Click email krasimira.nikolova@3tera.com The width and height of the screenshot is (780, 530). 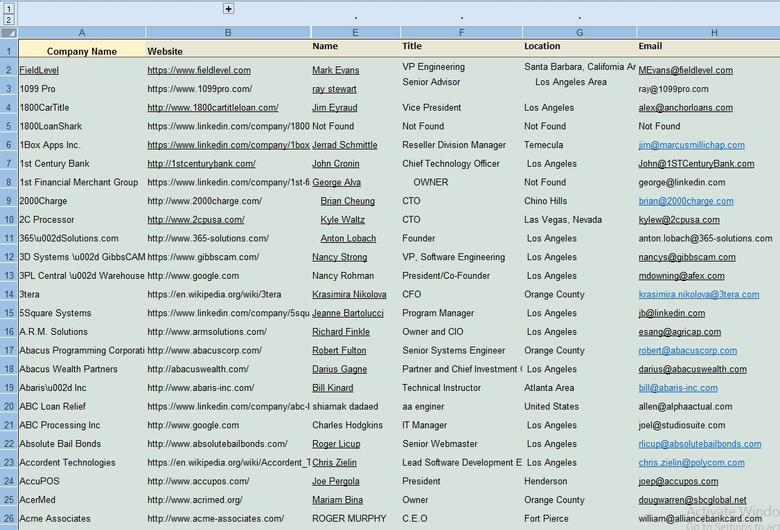(699, 295)
